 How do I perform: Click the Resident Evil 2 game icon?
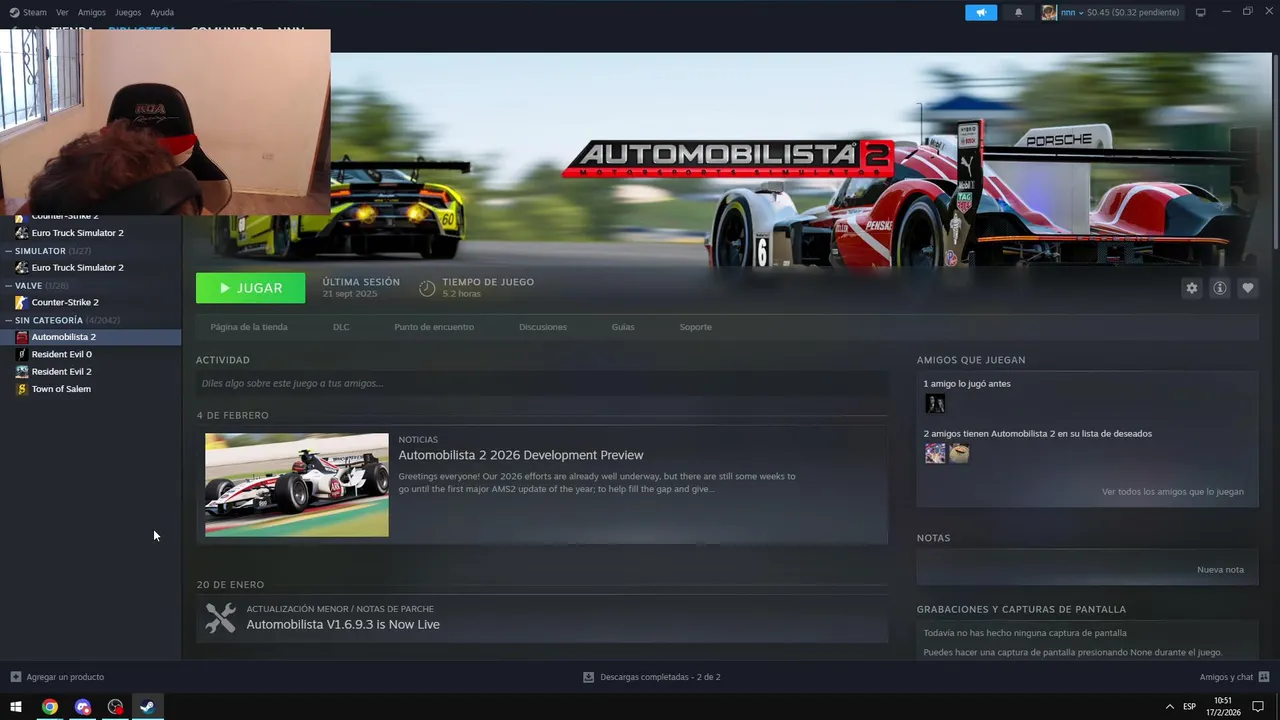pyautogui.click(x=22, y=371)
